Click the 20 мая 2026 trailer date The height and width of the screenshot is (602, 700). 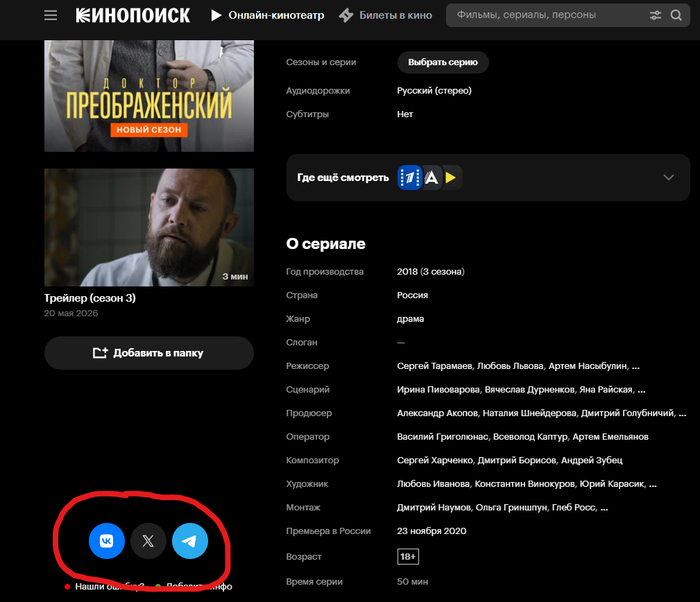point(71,313)
